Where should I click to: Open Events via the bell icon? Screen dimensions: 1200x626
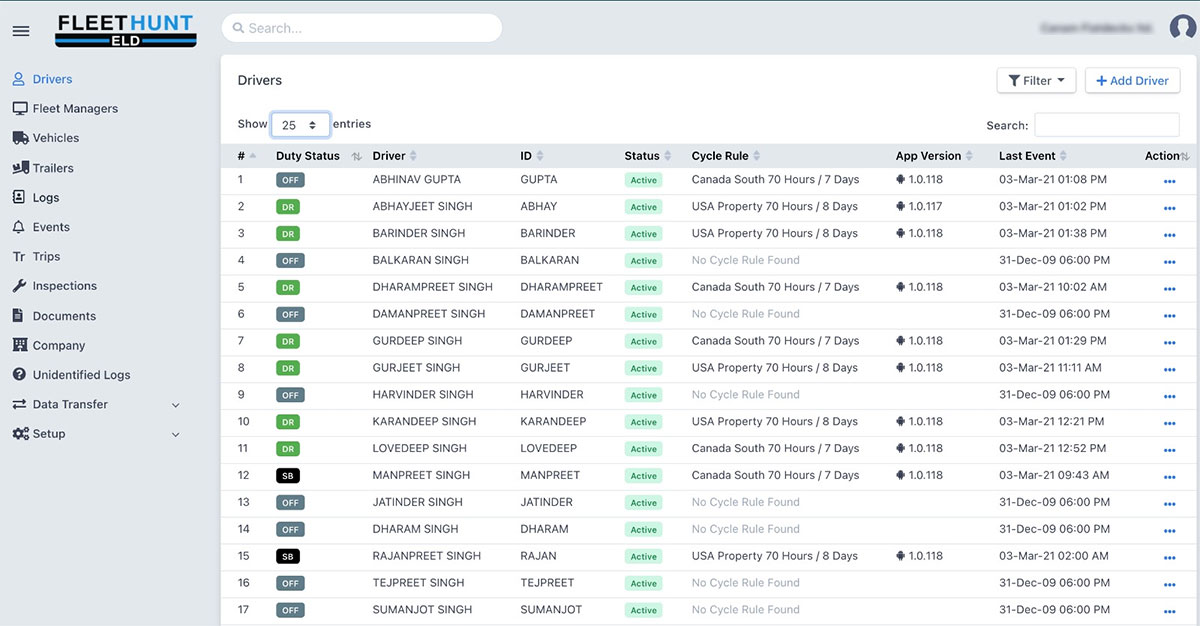[x=19, y=227]
